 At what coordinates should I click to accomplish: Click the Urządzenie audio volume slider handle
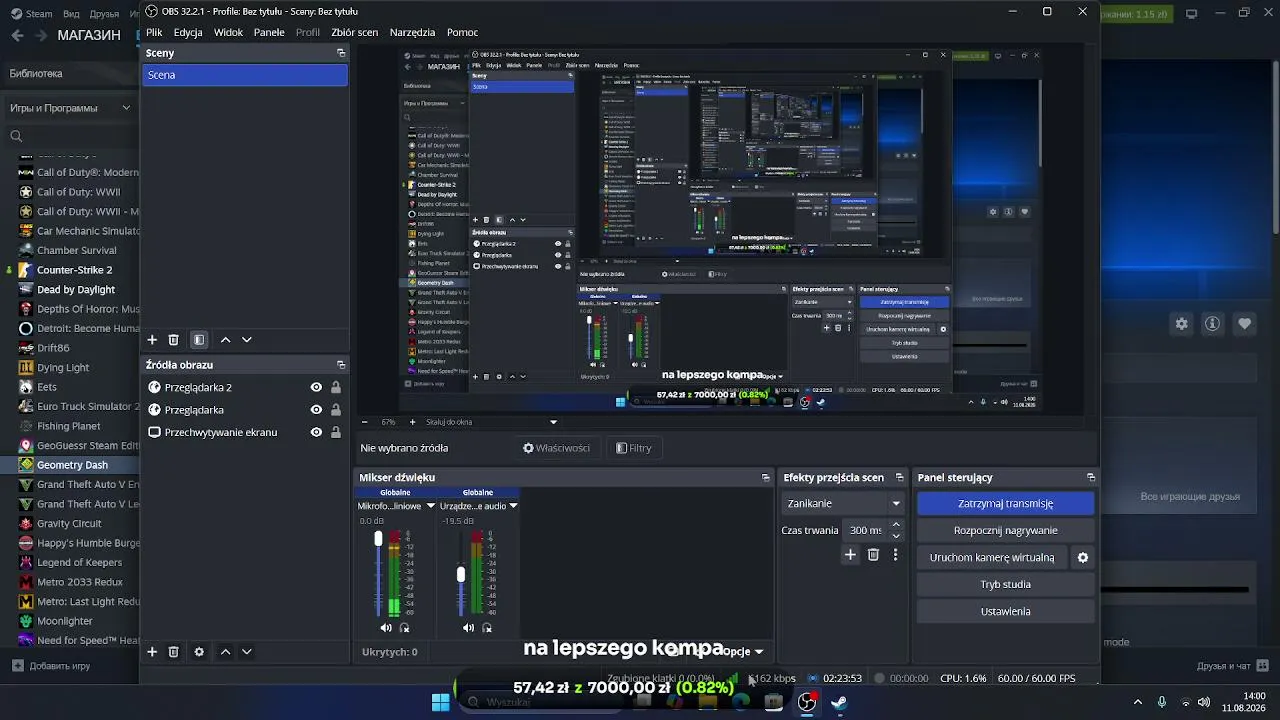[x=461, y=574]
